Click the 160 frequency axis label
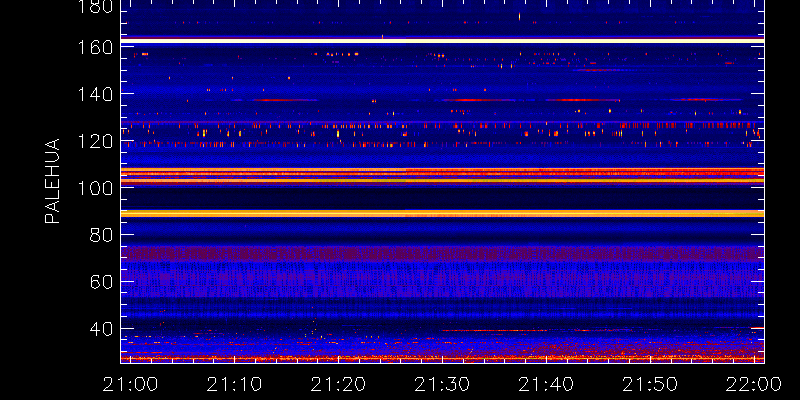Image resolution: width=800 pixels, height=400 pixels. pyautogui.click(x=96, y=47)
